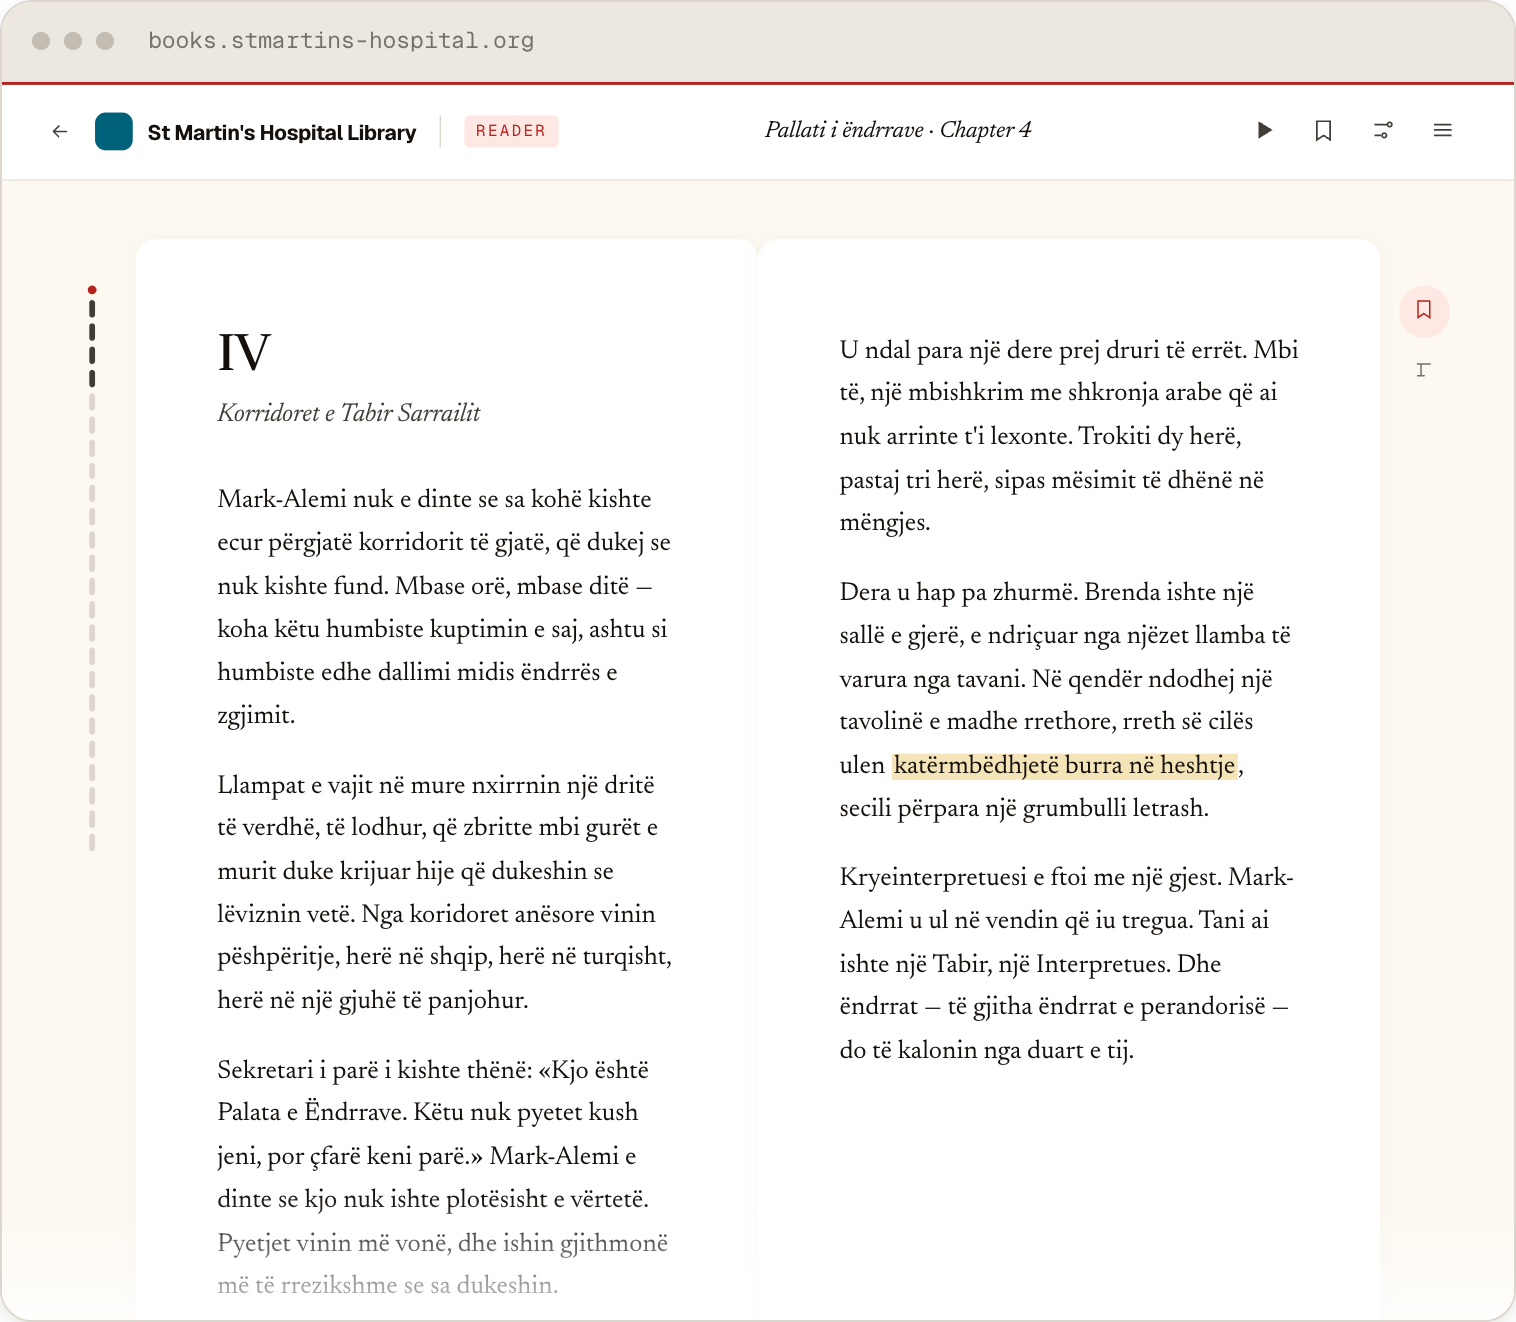The height and width of the screenshot is (1322, 1516).
Task: Select the small text-cursor icon below the red bookmark
Action: [x=1423, y=370]
